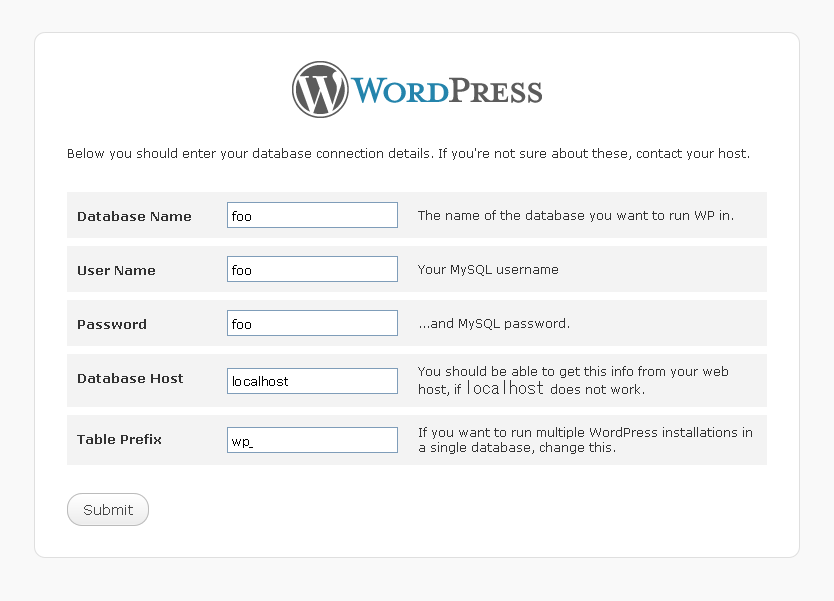The image size is (834, 601).
Task: Click into the User Name field
Action: click(x=312, y=269)
